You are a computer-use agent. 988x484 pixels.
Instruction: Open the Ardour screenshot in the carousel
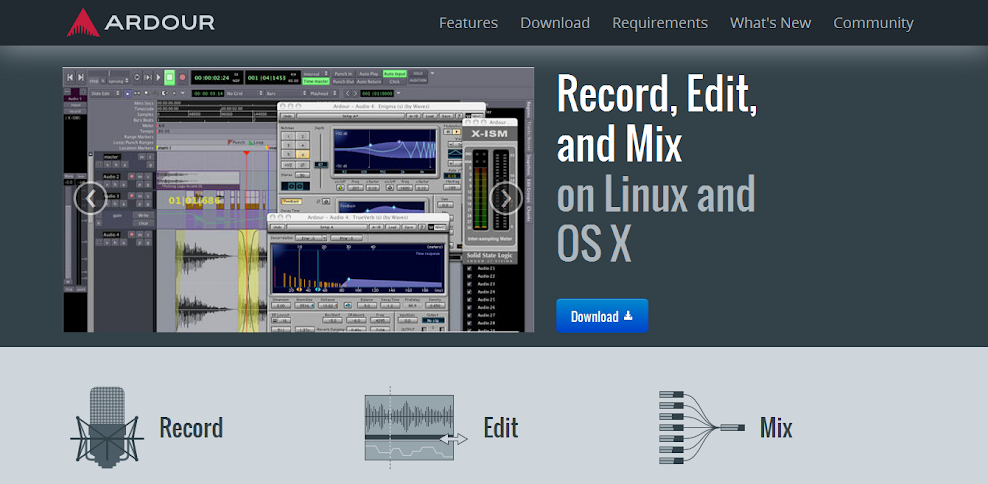pyautogui.click(x=298, y=199)
